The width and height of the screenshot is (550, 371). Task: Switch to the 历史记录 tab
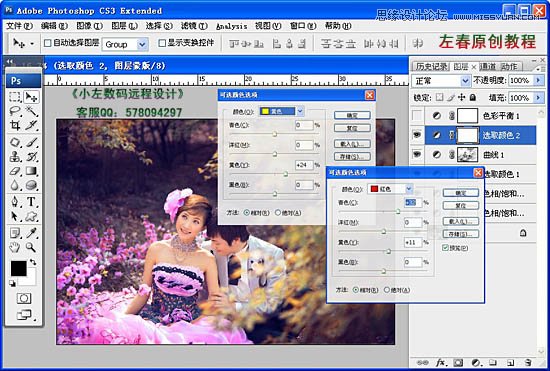tap(431, 67)
